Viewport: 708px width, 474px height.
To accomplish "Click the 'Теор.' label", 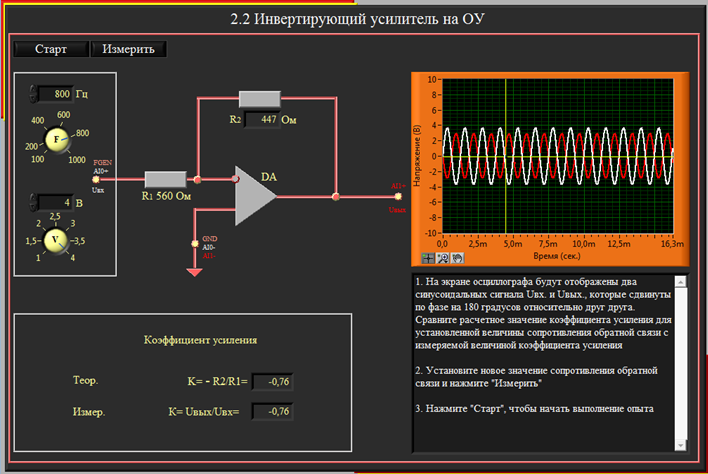I will point(85,381).
